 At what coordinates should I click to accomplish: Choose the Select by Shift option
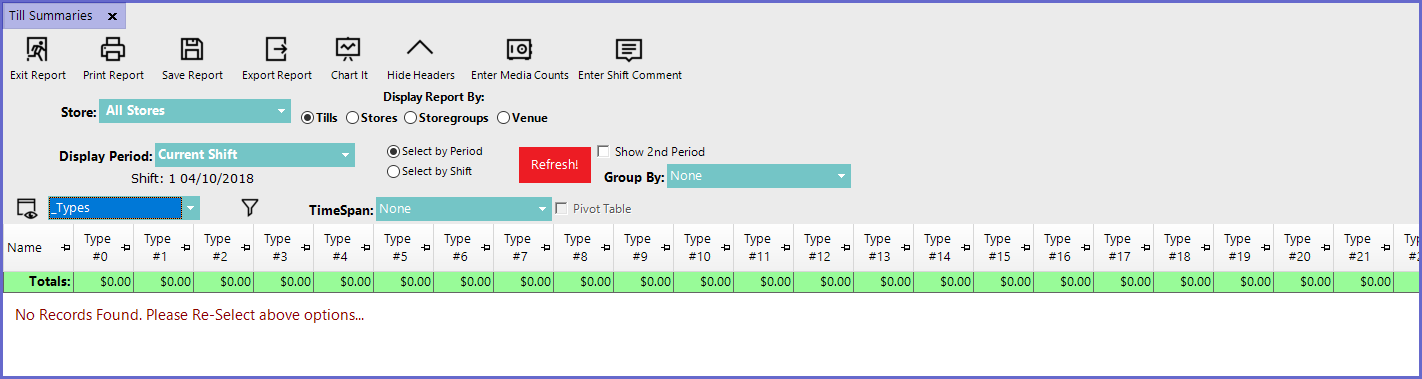click(x=393, y=171)
